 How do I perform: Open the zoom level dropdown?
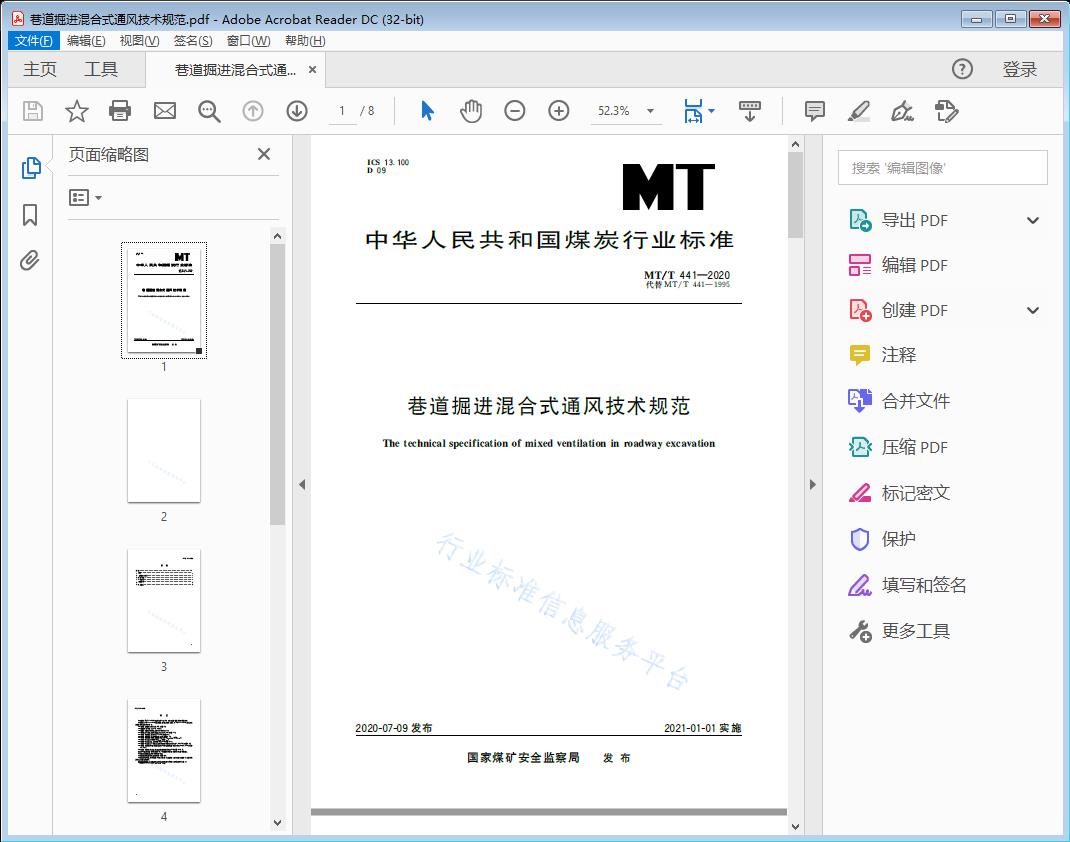(x=651, y=111)
